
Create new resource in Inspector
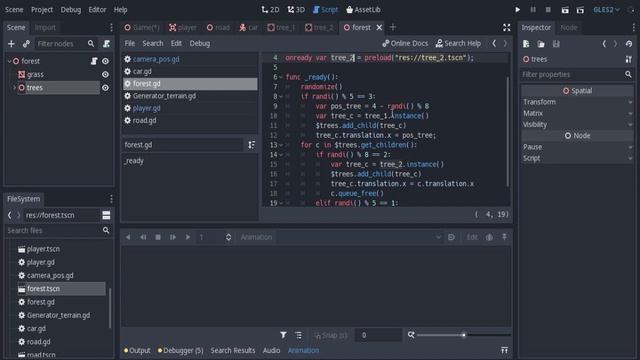point(526,44)
